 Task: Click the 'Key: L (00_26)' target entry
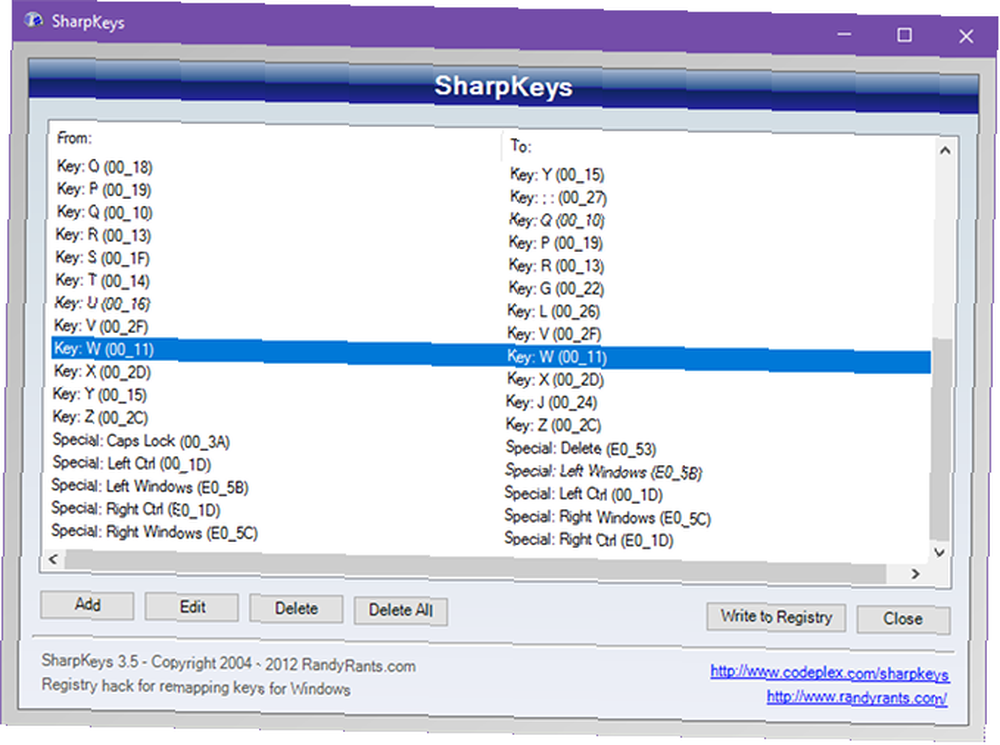tap(554, 311)
